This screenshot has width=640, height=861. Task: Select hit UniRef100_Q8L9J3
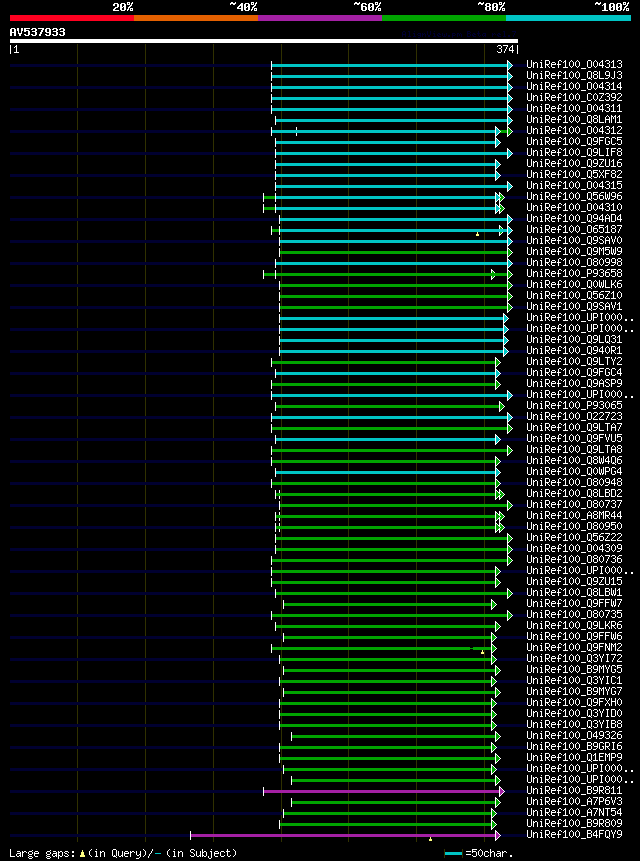pyautogui.click(x=574, y=76)
